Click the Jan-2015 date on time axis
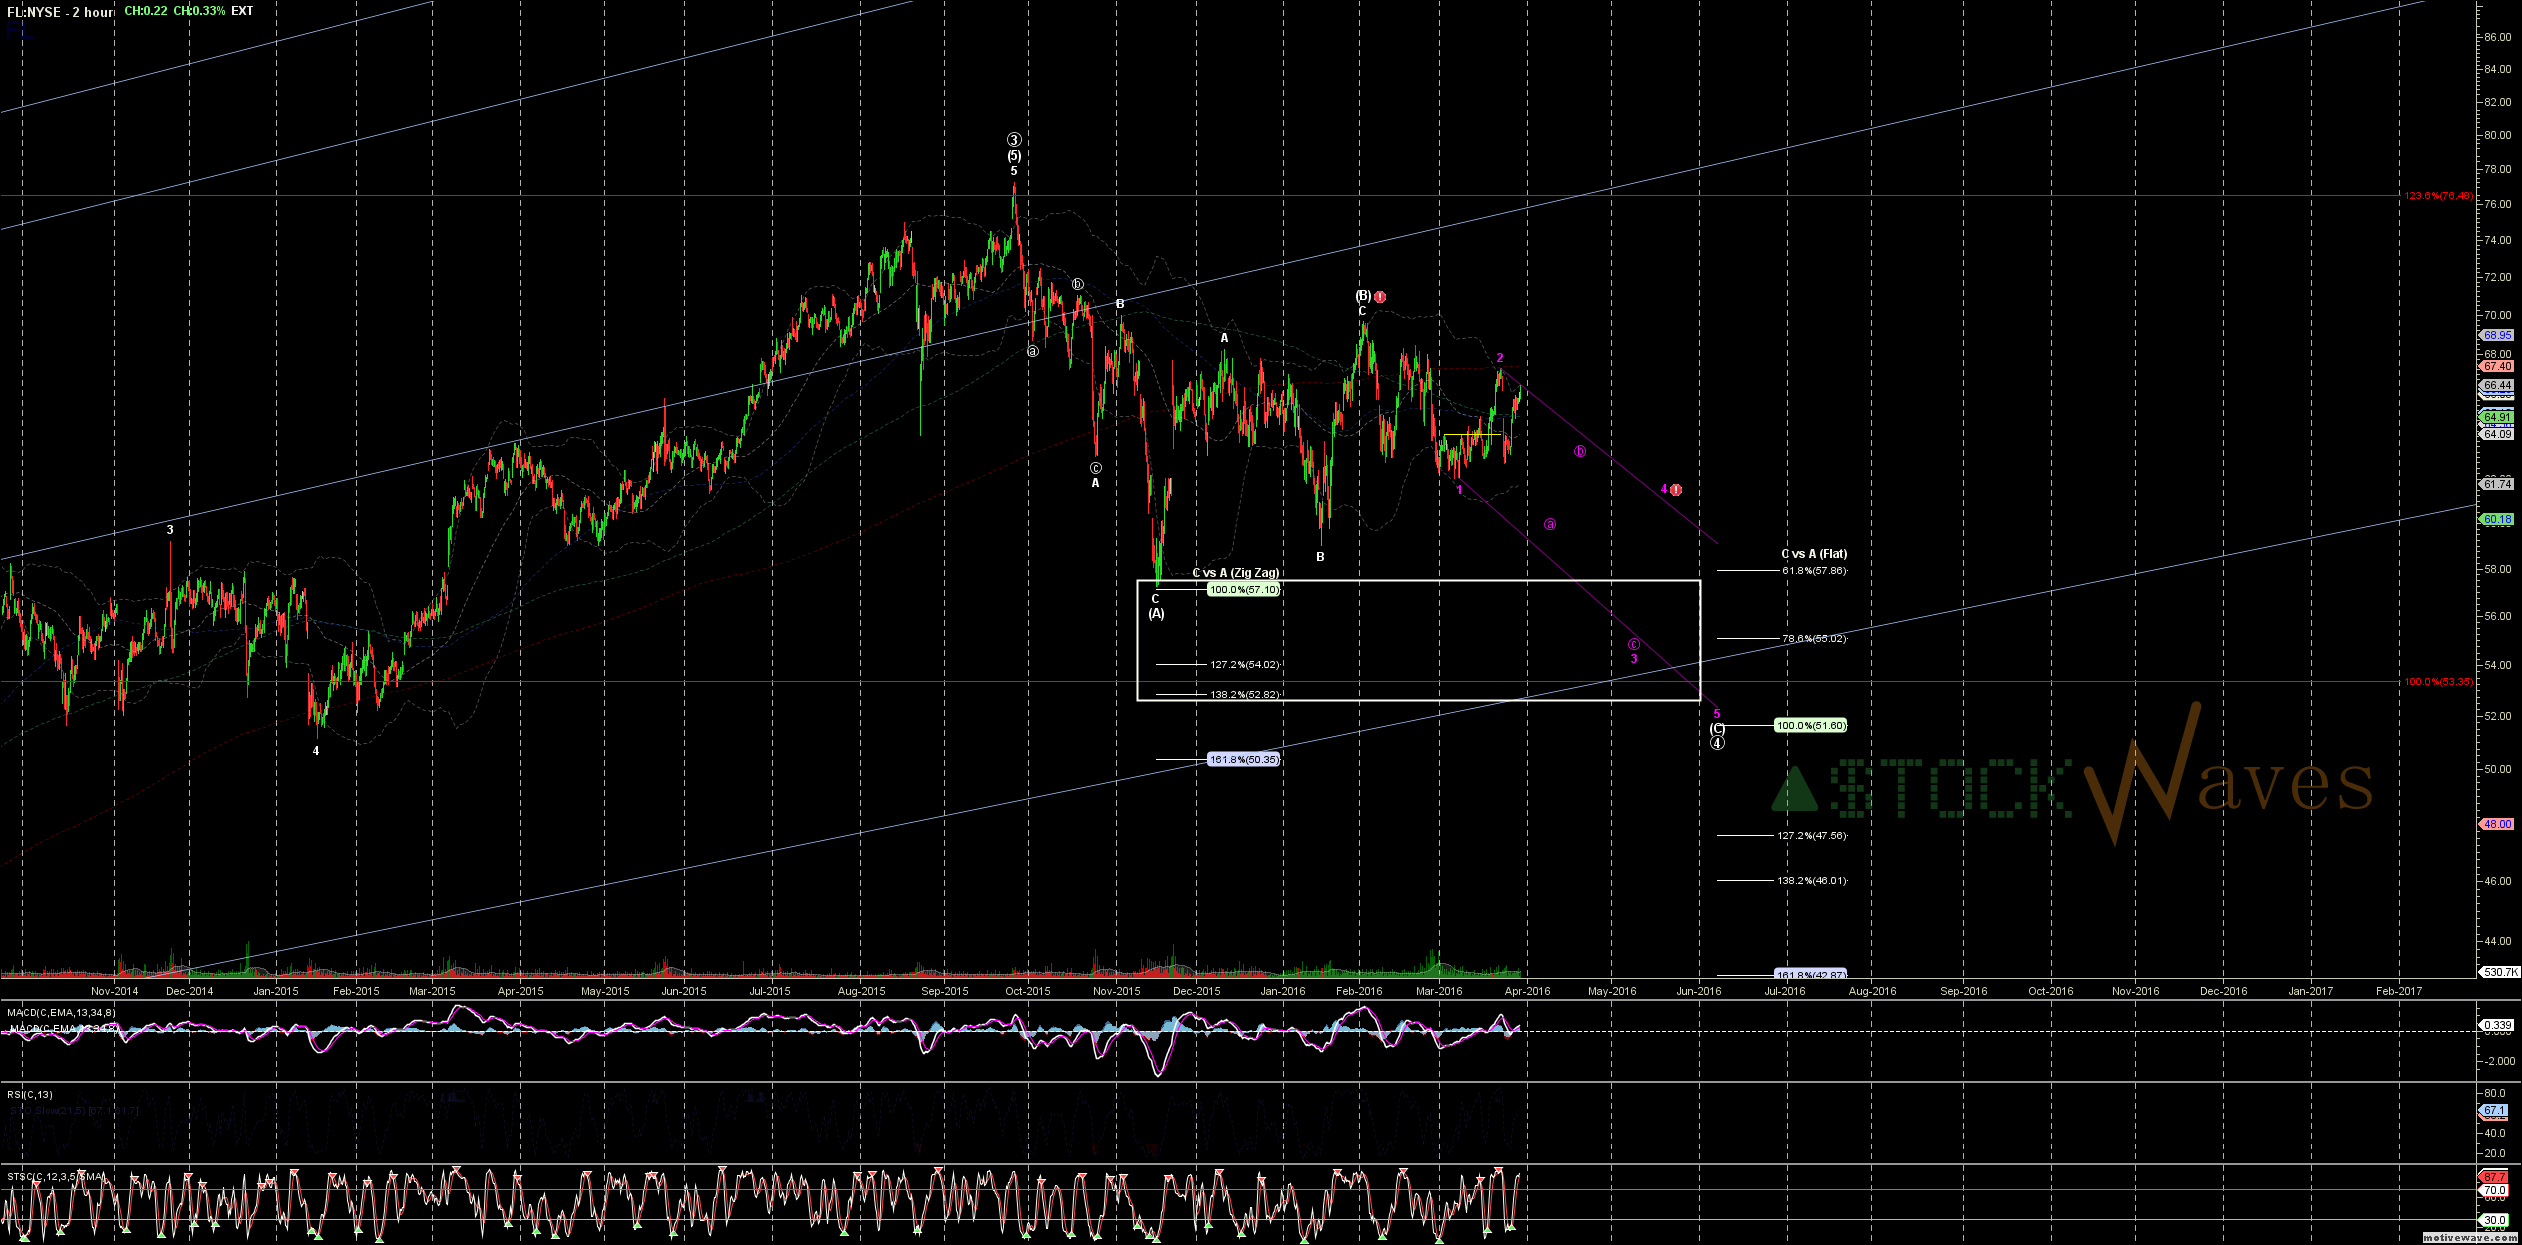This screenshot has width=2522, height=1245. coord(276,992)
